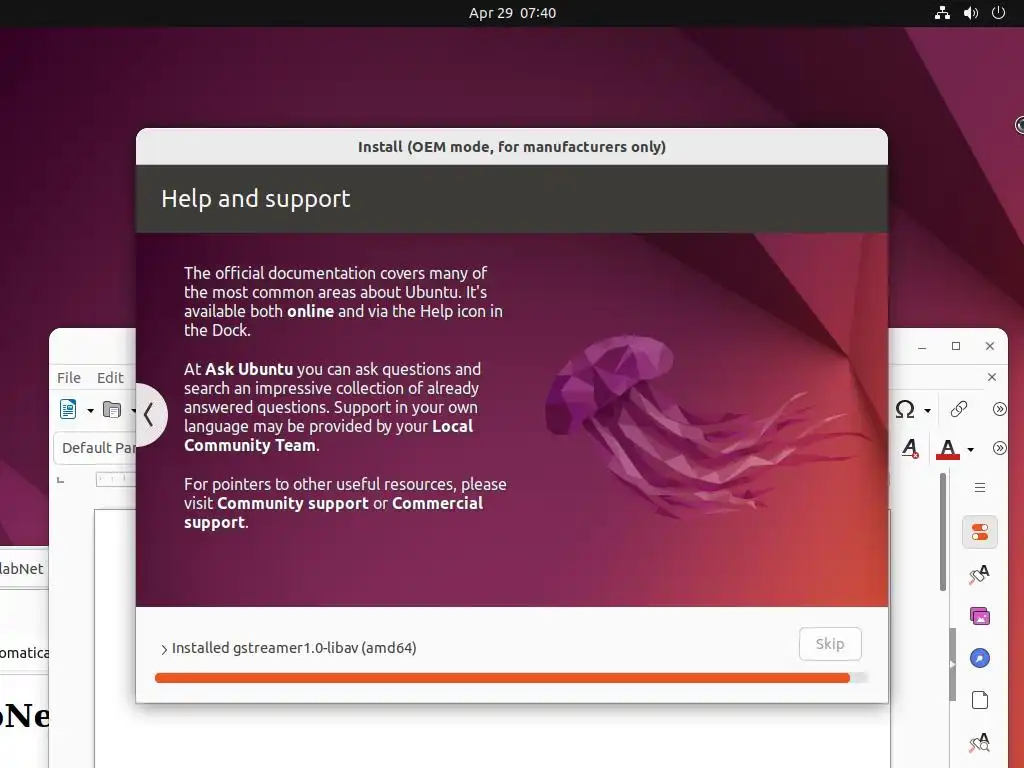Image resolution: width=1024 pixels, height=768 pixels.
Task: Open the Special Character dropdown arrow
Action: (927, 411)
